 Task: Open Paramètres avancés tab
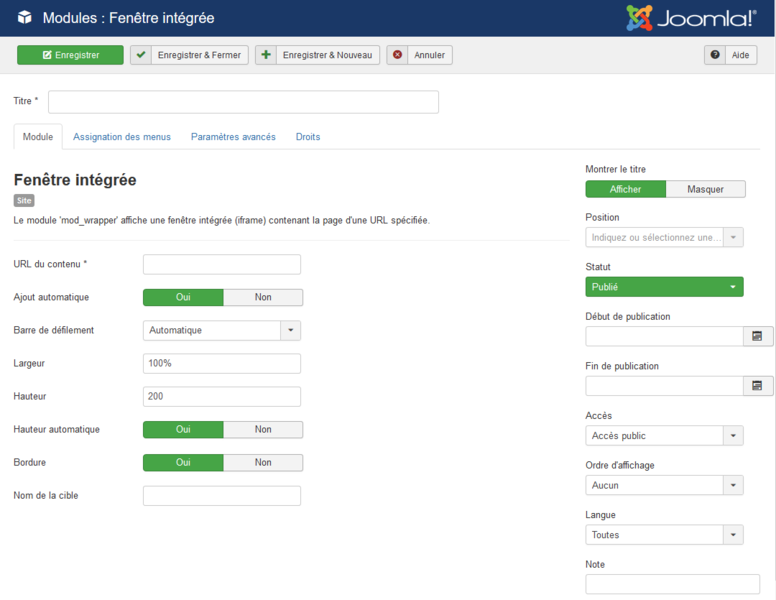coord(233,137)
